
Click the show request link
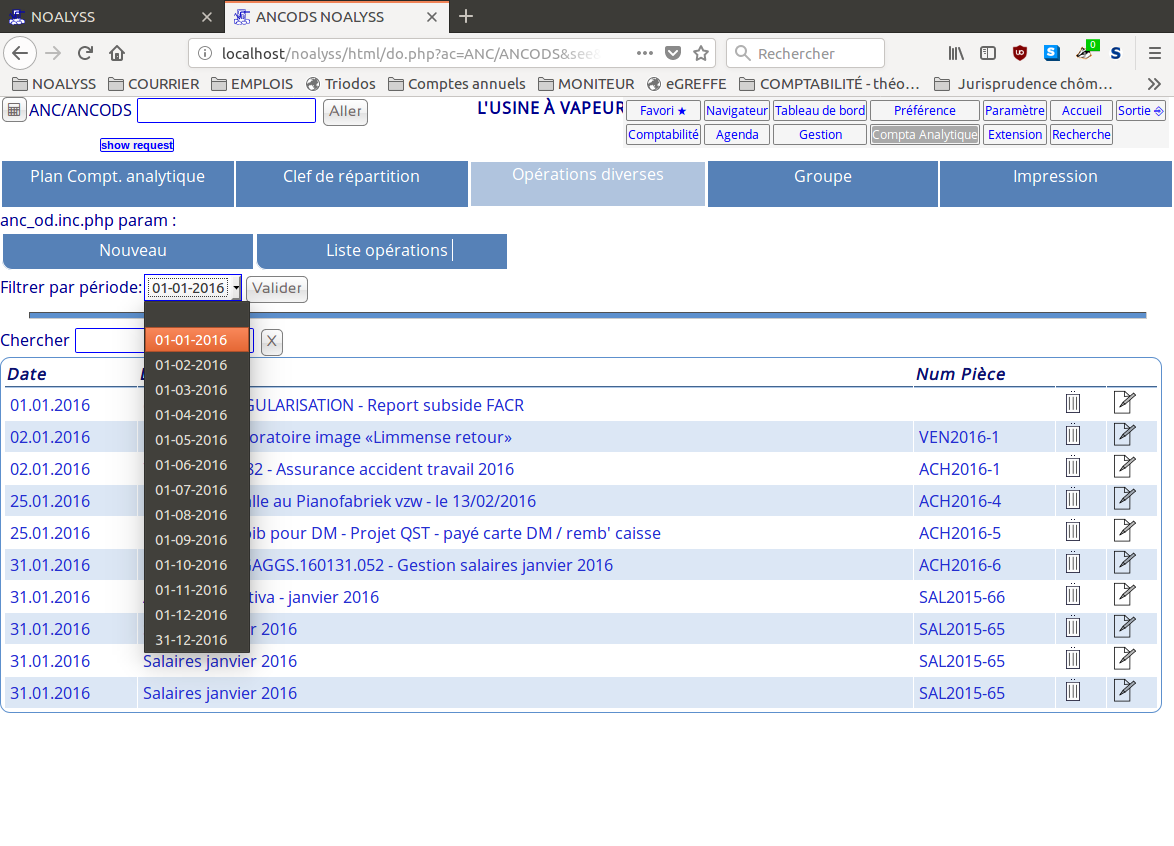137,146
